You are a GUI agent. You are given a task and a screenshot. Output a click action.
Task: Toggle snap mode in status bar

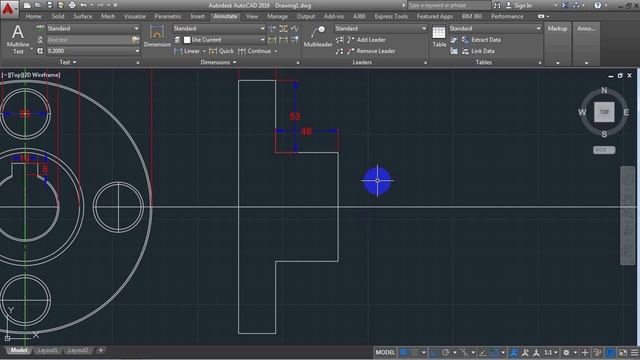click(414, 352)
